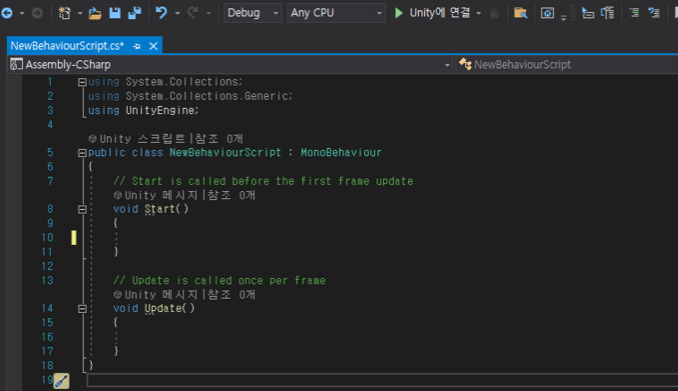Close the NewBehaviourScript.cs tab
The height and width of the screenshot is (391, 678).
click(154, 46)
